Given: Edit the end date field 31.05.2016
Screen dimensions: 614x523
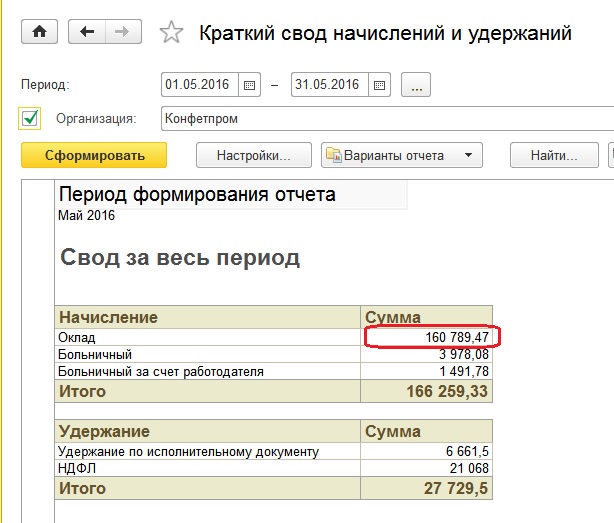Looking at the screenshot, I should (x=330, y=85).
